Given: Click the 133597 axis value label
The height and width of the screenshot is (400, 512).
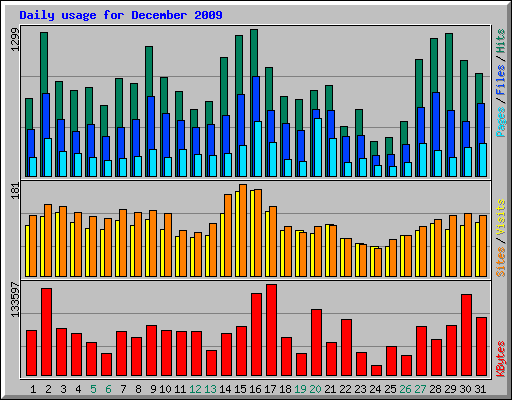Looking at the screenshot, I should [x=15, y=299].
